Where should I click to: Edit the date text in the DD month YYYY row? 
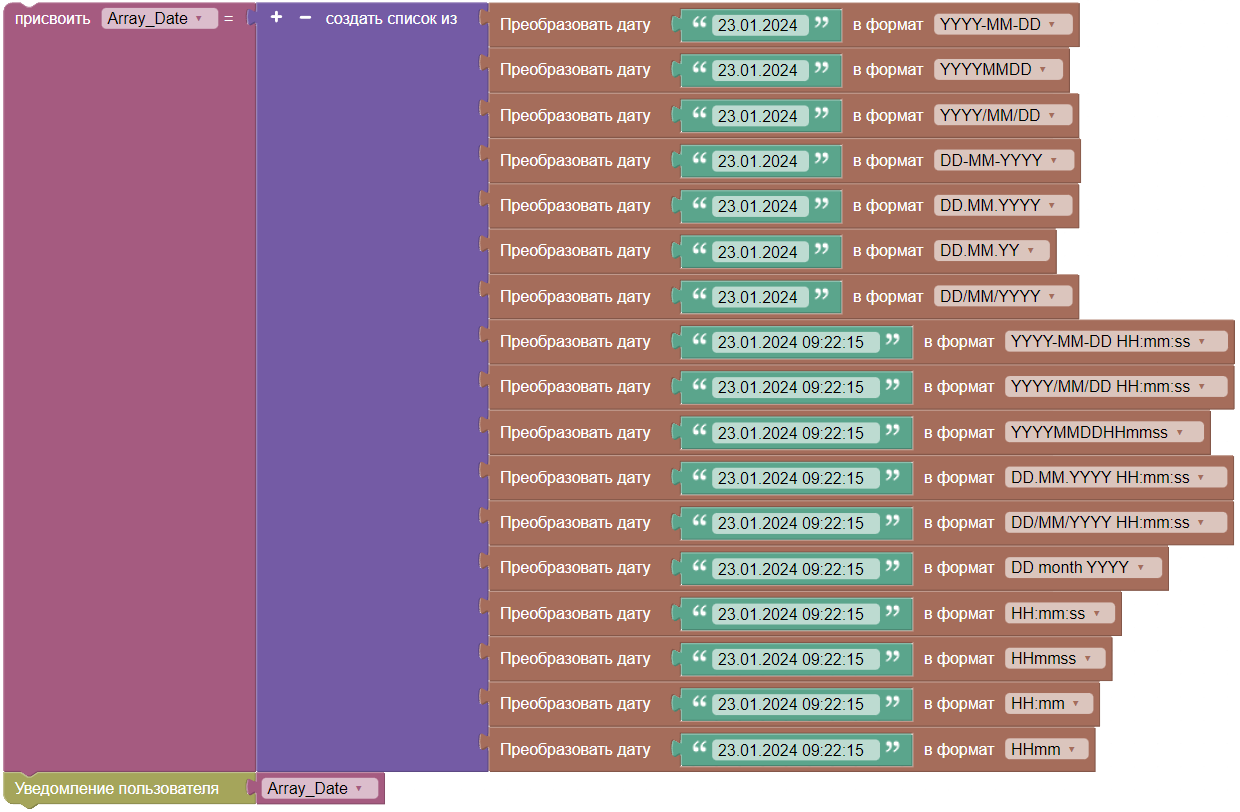pyautogui.click(x=795, y=568)
